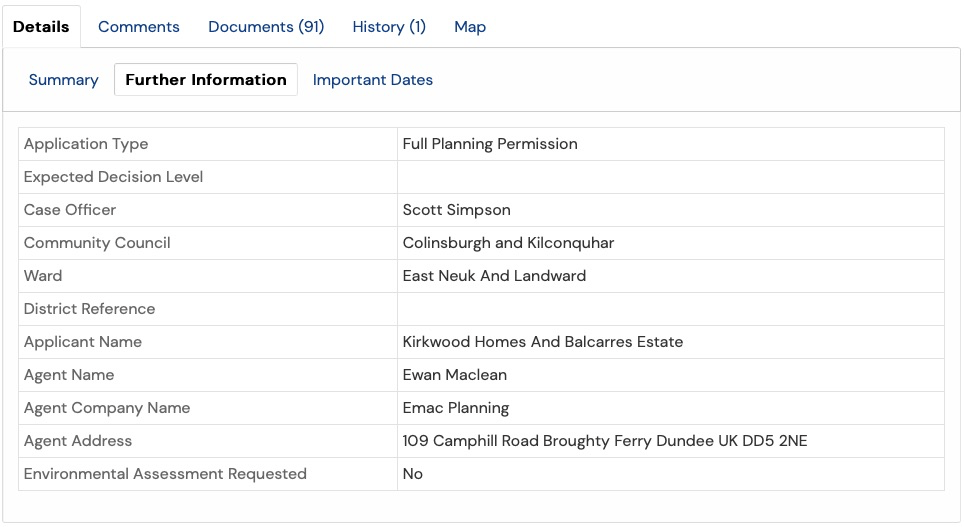Click the agent name Ewan Maclean
Screen dimensions: 964x527
[454, 375]
